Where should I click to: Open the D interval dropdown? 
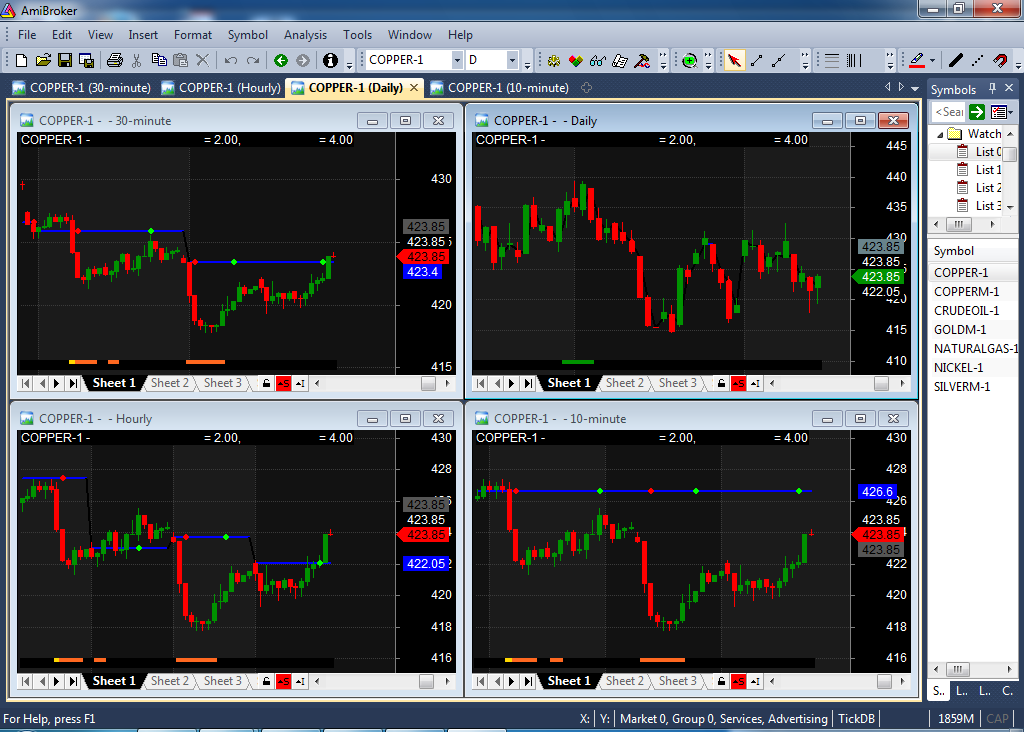click(512, 60)
